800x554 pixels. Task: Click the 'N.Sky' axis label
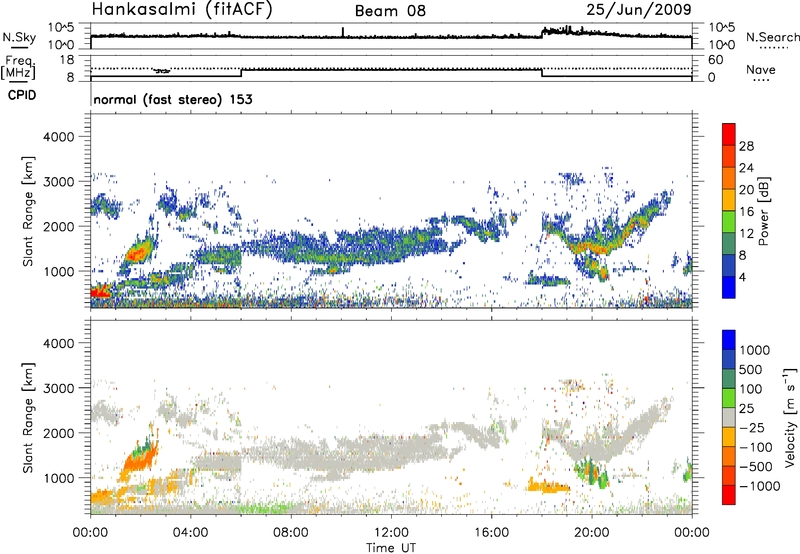click(x=19, y=38)
